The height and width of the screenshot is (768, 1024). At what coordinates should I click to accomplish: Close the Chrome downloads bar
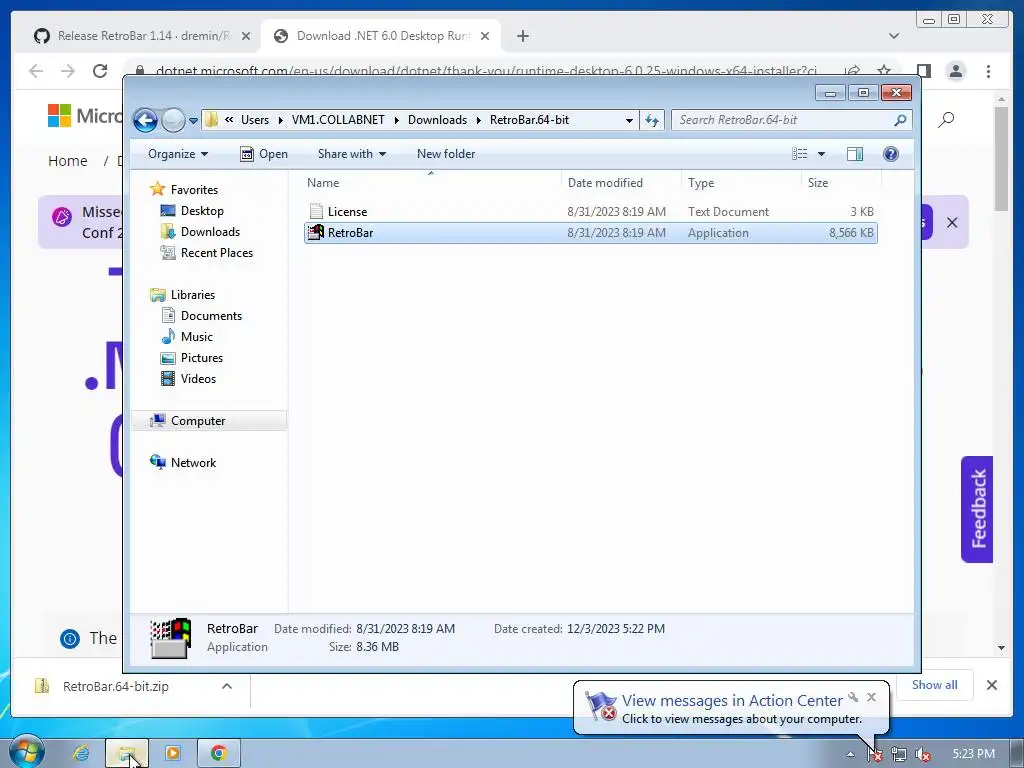coord(991,685)
